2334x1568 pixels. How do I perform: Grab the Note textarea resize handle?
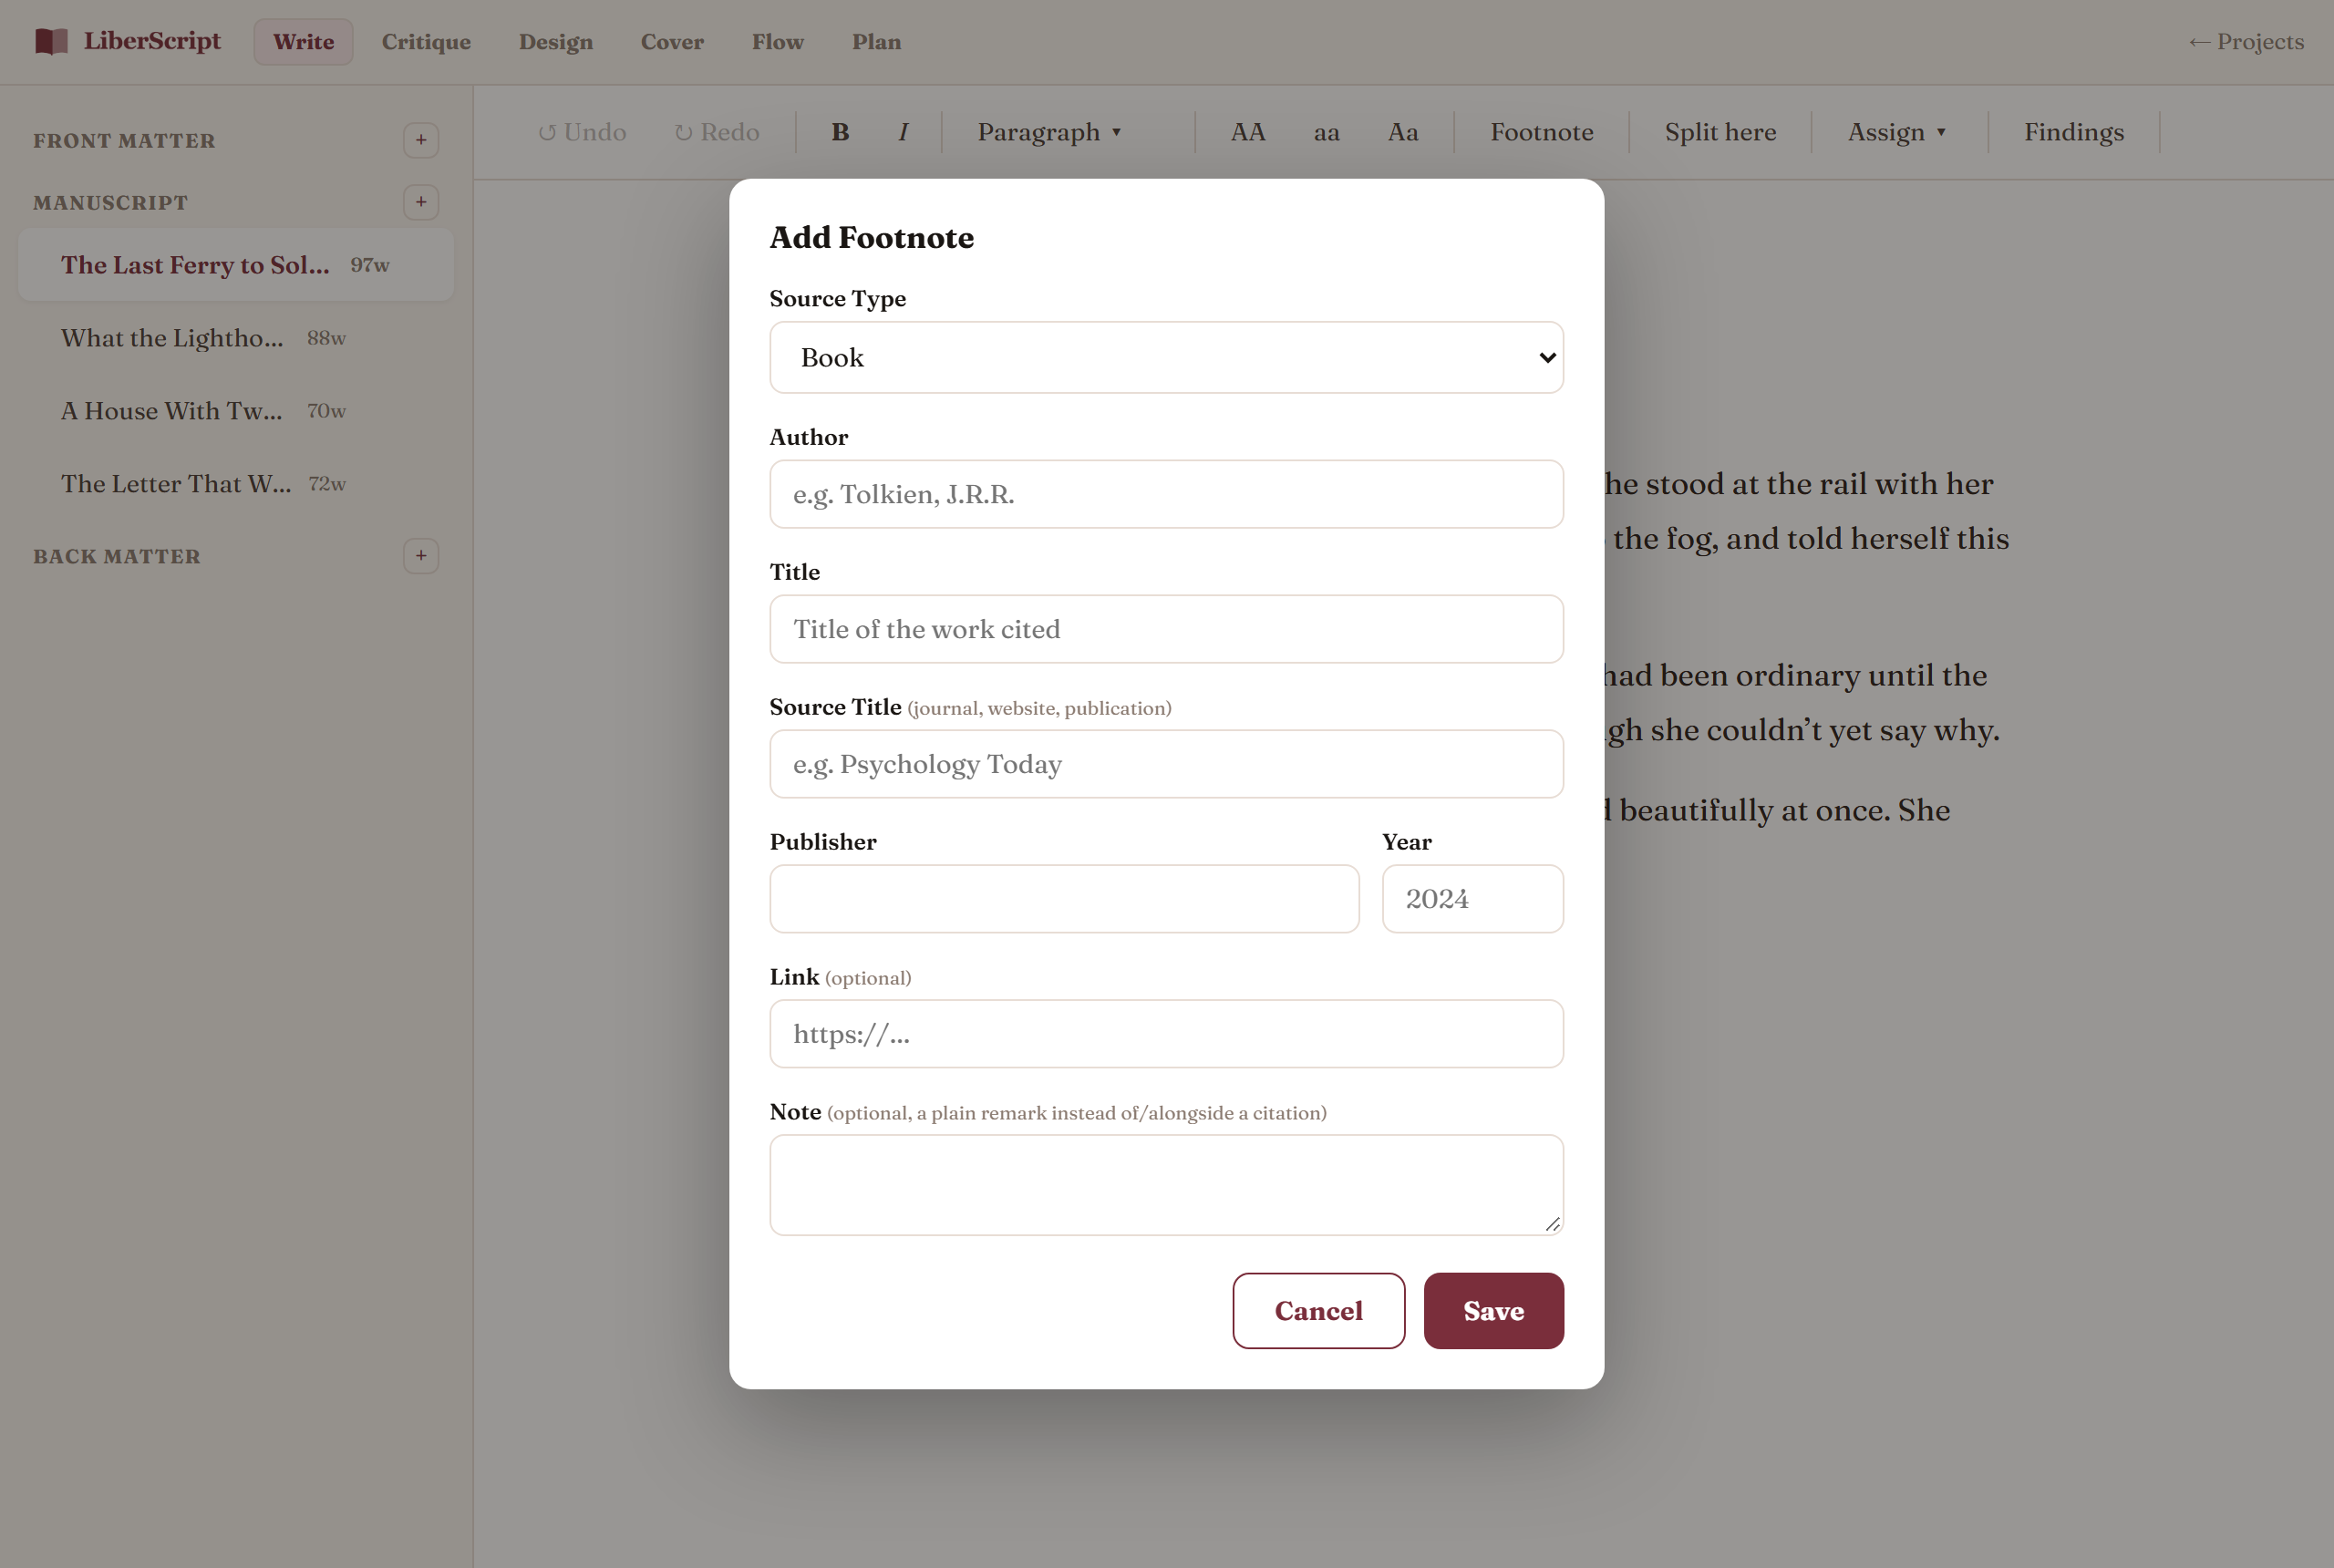pos(1552,1224)
